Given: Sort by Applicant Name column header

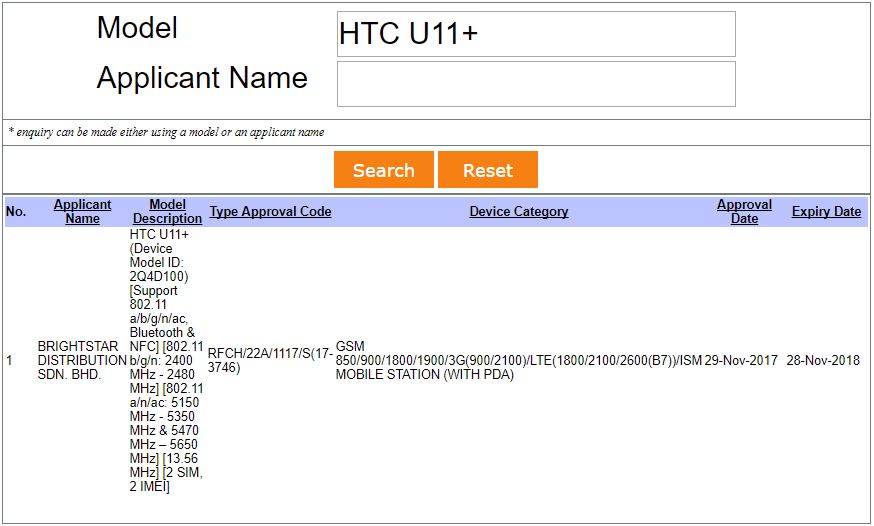Looking at the screenshot, I should [x=82, y=211].
